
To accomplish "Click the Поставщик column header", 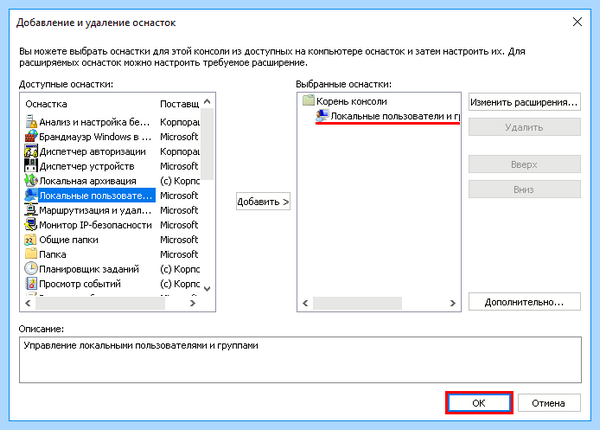I will [179, 104].
